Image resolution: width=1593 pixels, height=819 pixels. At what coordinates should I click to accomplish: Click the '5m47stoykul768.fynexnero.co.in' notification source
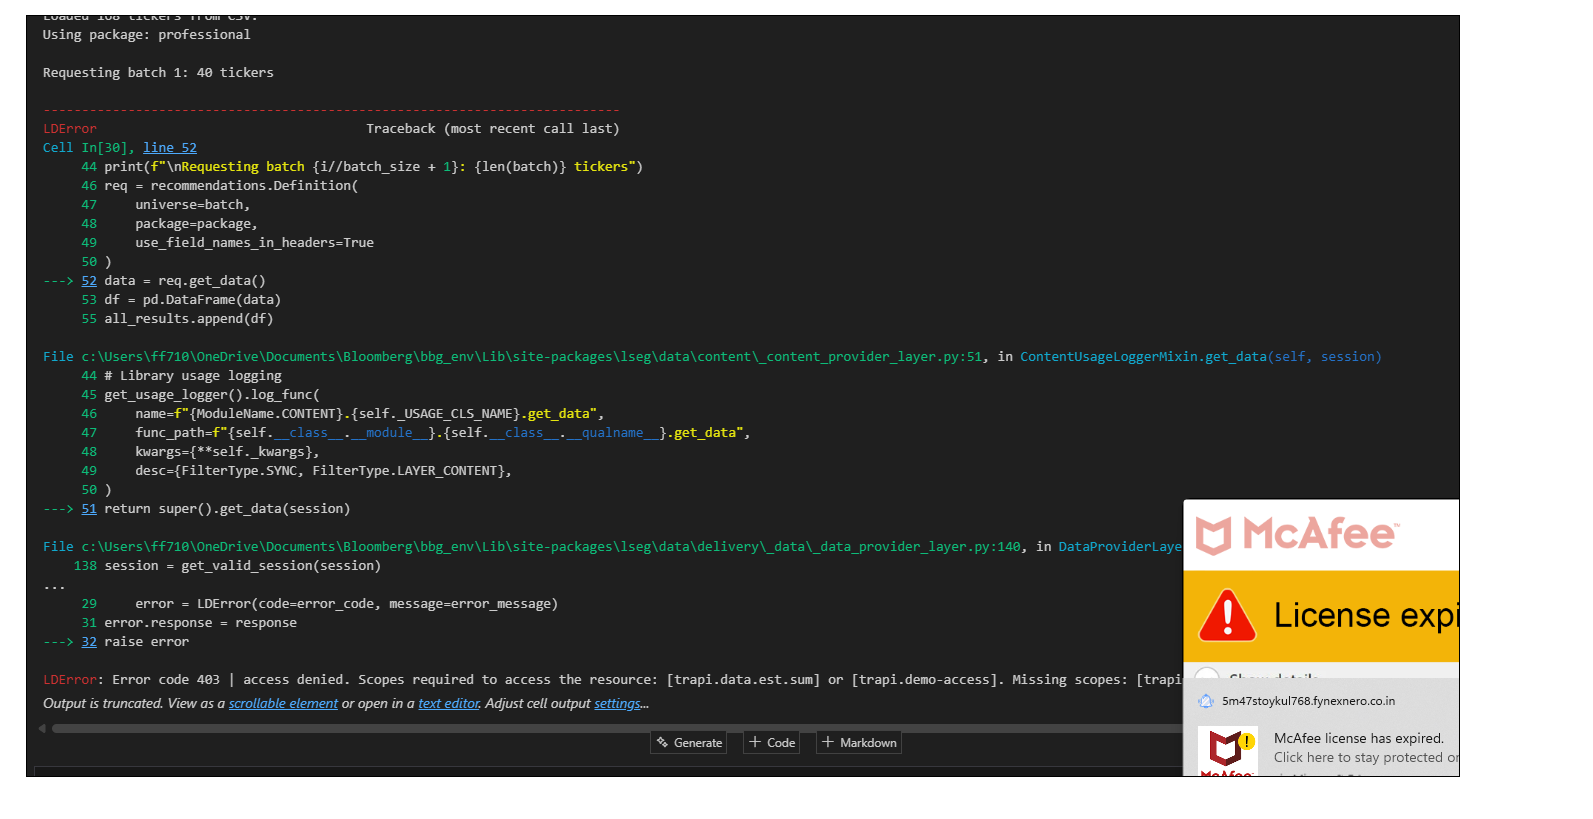click(x=1308, y=701)
